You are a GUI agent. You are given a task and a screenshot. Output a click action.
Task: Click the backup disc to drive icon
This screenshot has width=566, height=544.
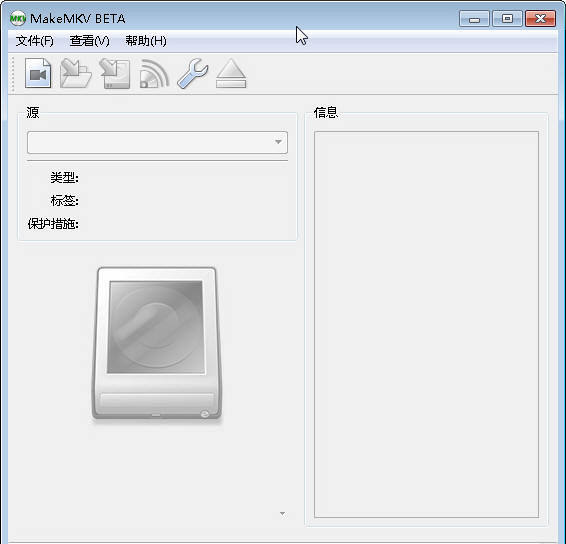point(114,74)
